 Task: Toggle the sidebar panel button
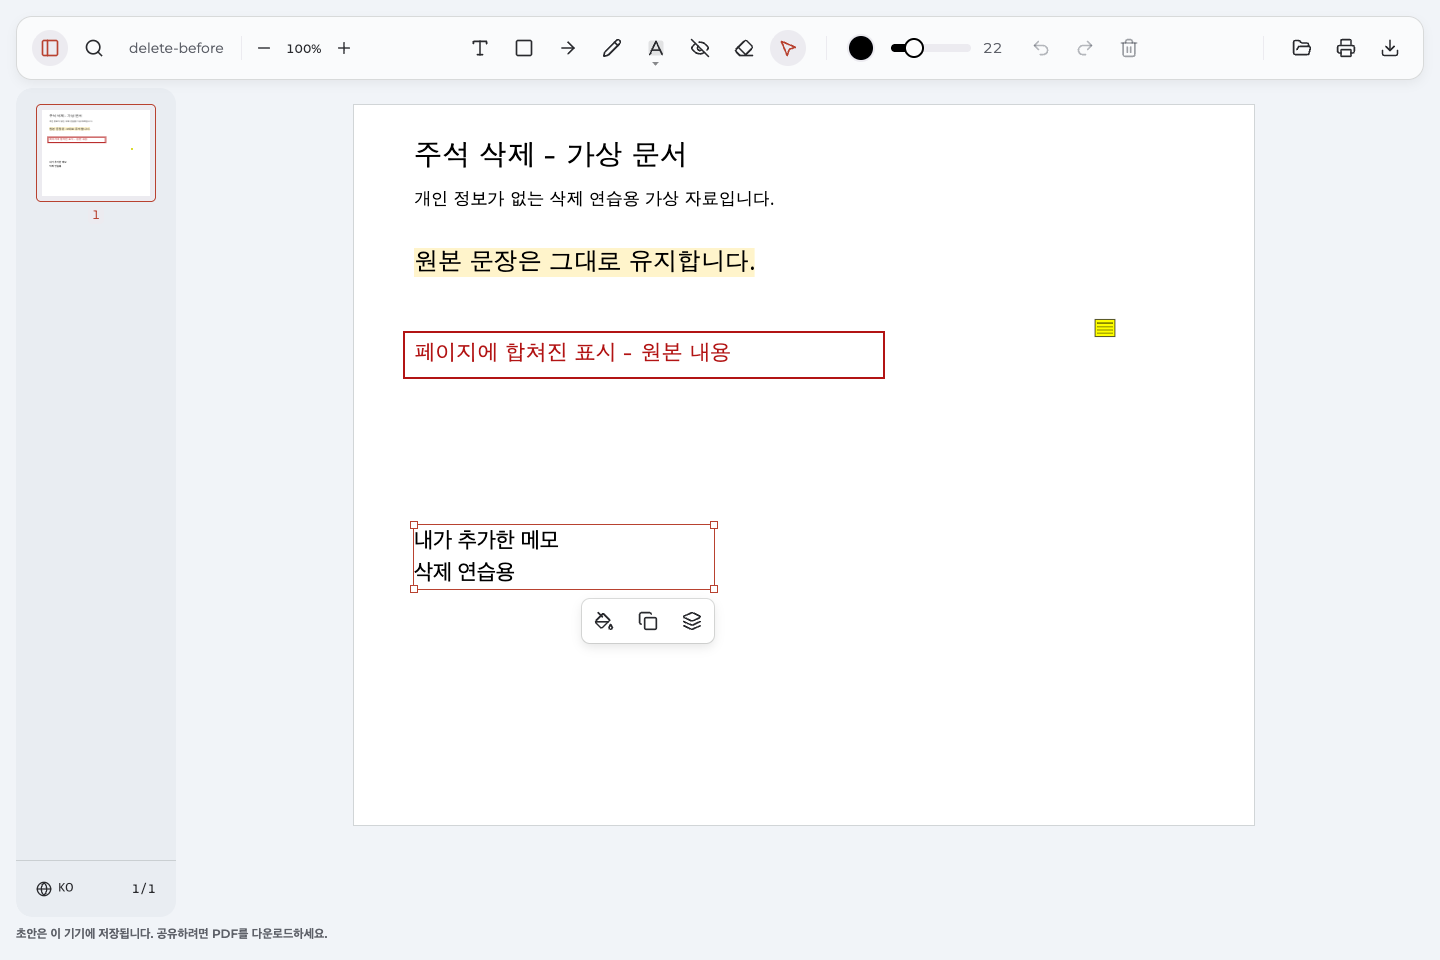pyautogui.click(x=50, y=48)
